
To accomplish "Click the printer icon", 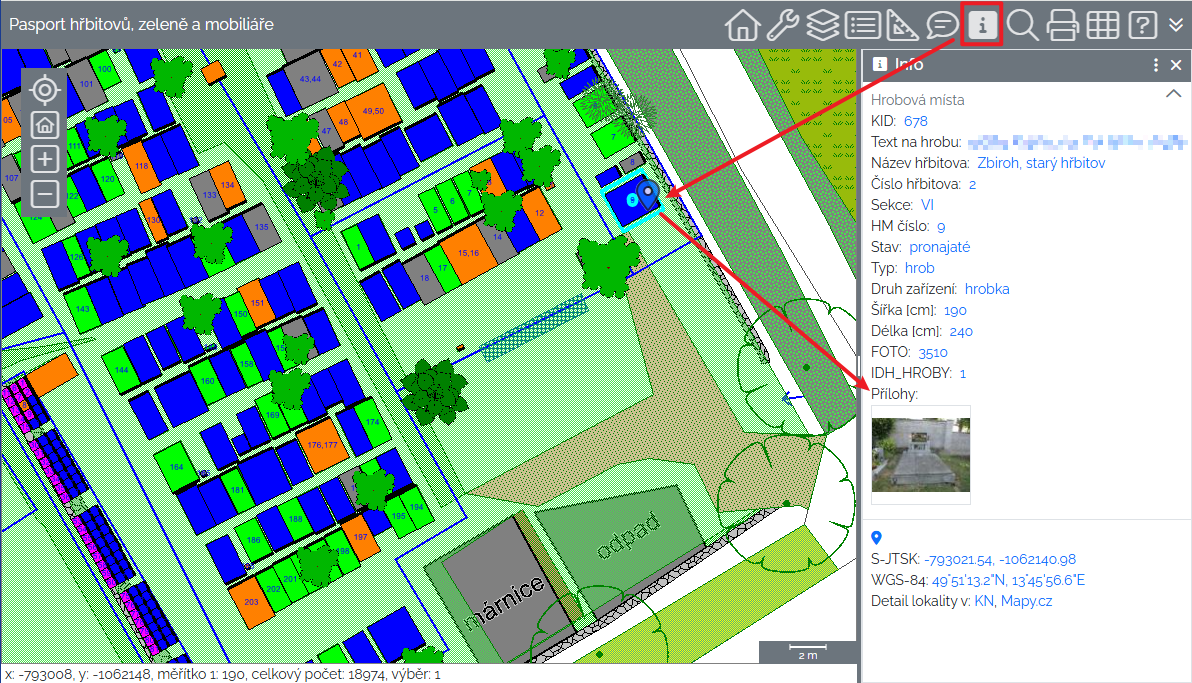I will pos(1062,25).
